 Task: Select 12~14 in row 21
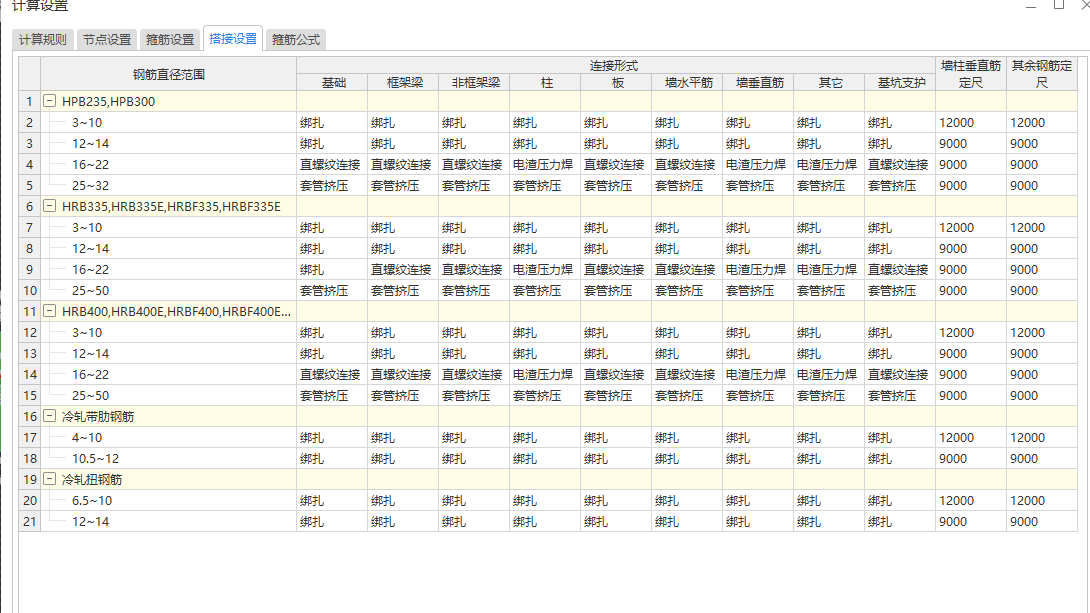click(x=90, y=521)
